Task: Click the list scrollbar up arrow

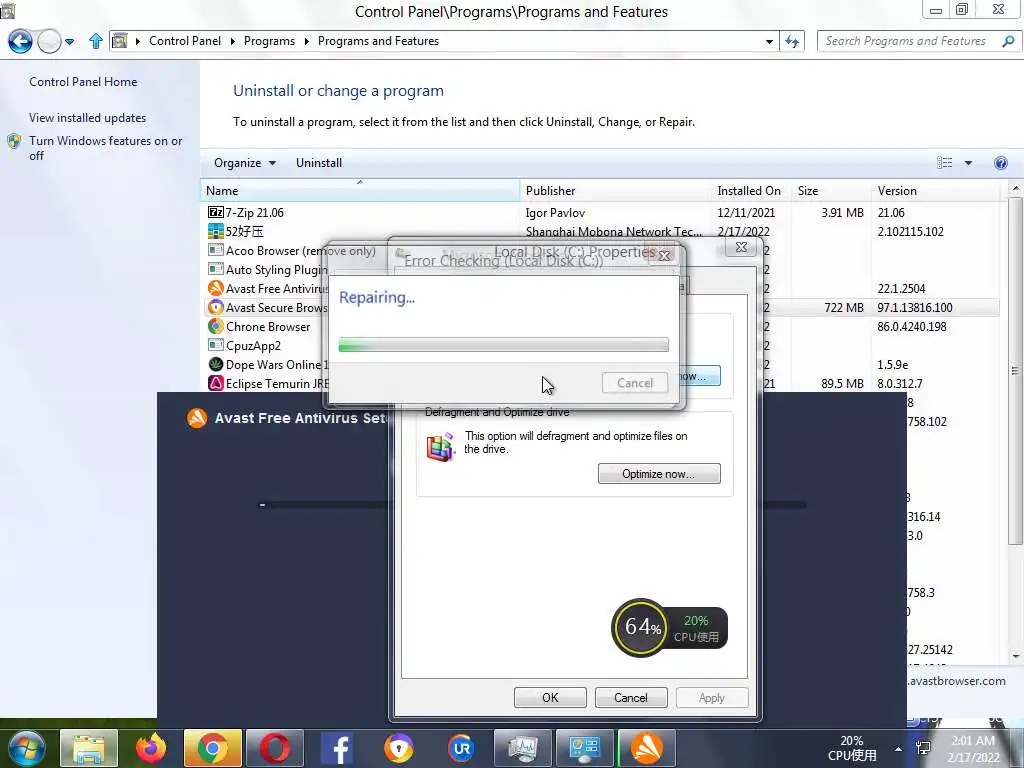Action: tap(1016, 189)
